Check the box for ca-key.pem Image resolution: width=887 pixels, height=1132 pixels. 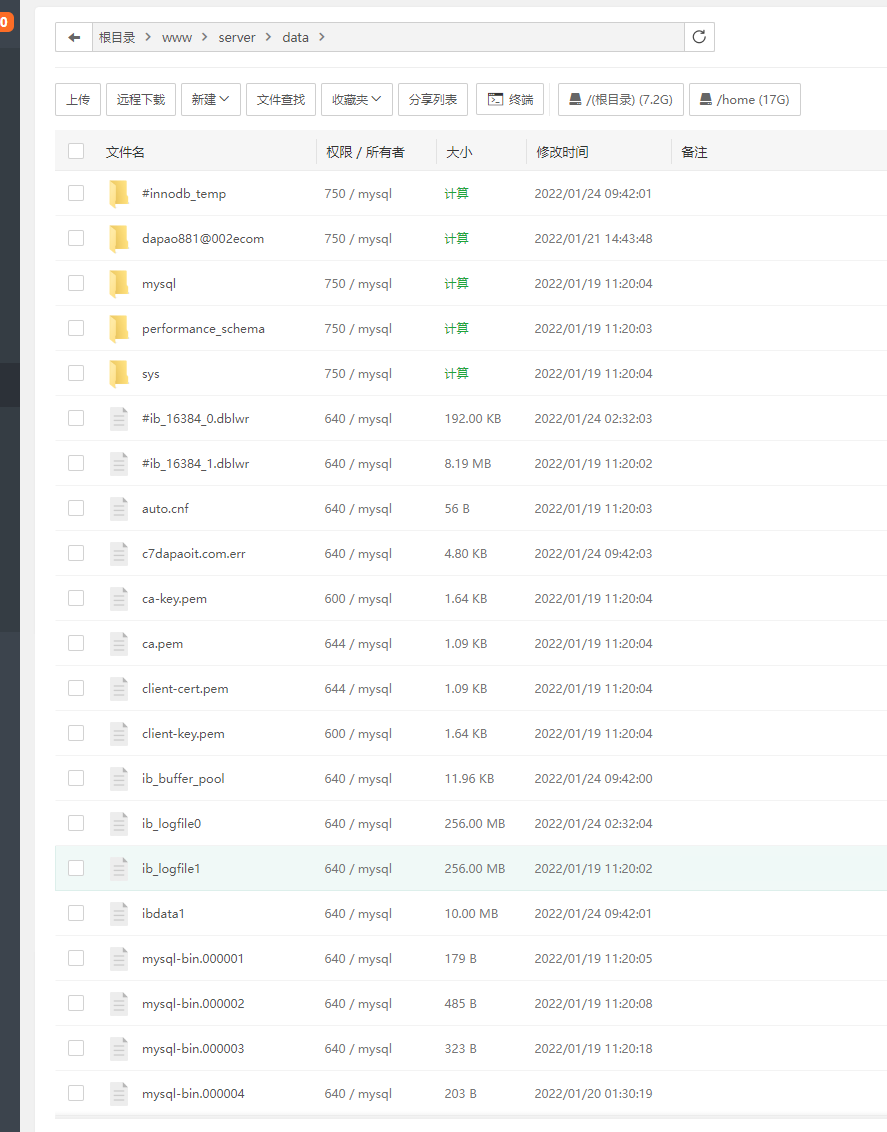coord(76,598)
